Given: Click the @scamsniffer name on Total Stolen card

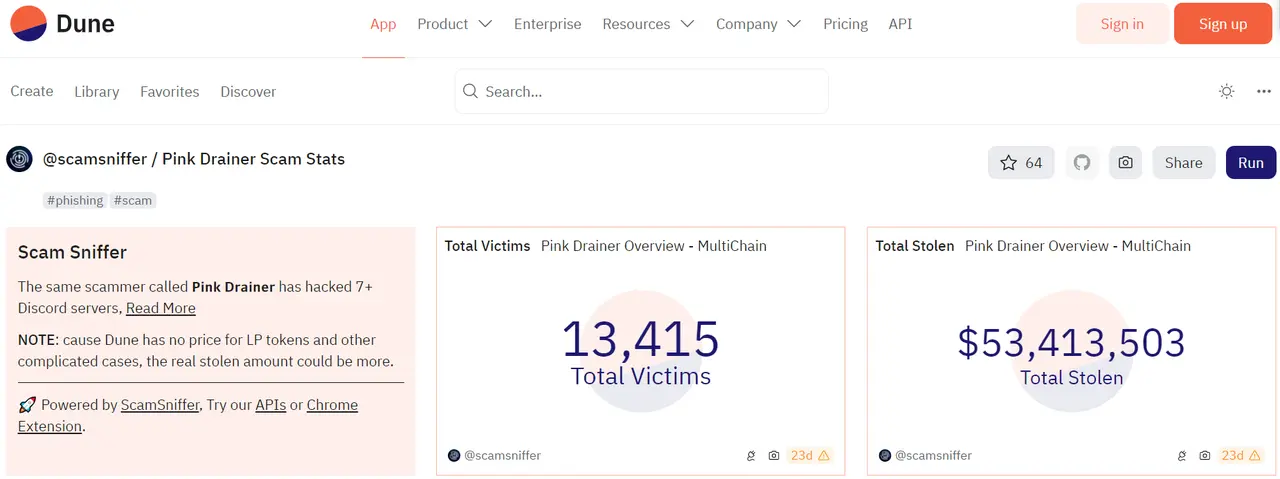Looking at the screenshot, I should [934, 455].
